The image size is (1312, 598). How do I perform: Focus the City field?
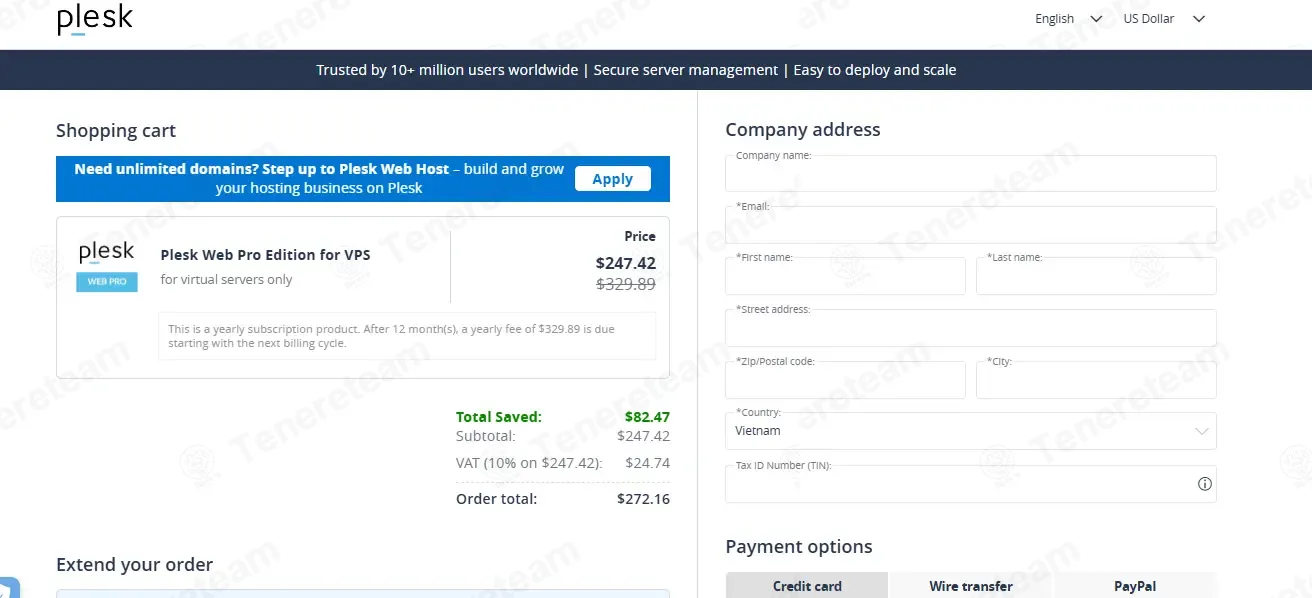click(1096, 380)
